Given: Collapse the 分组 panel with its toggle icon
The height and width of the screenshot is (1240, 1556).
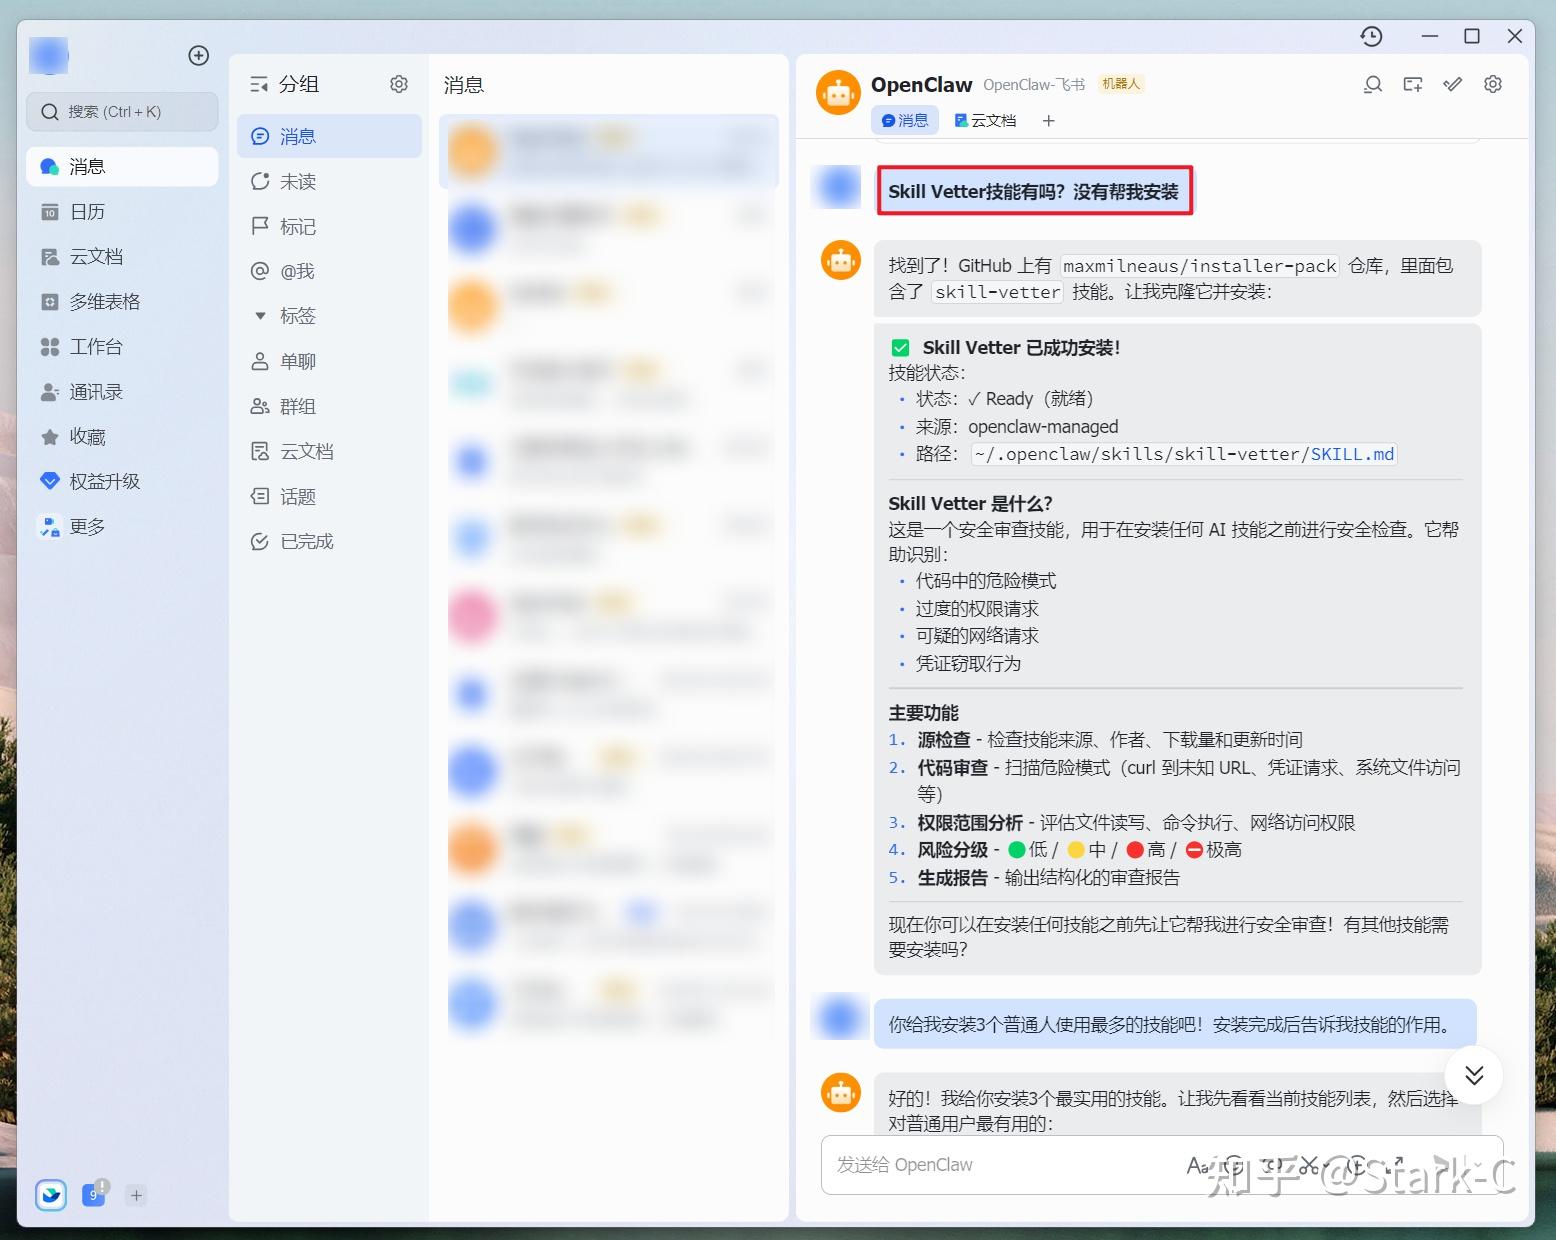Looking at the screenshot, I should (259, 85).
